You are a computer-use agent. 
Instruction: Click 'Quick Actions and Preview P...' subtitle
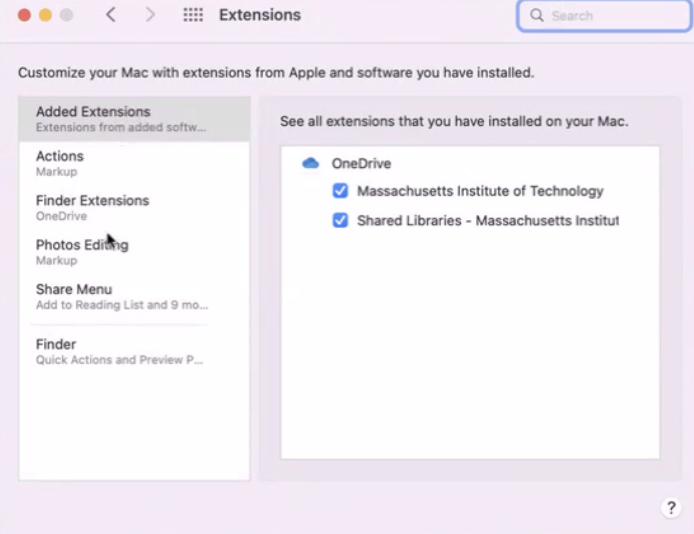click(x=120, y=360)
